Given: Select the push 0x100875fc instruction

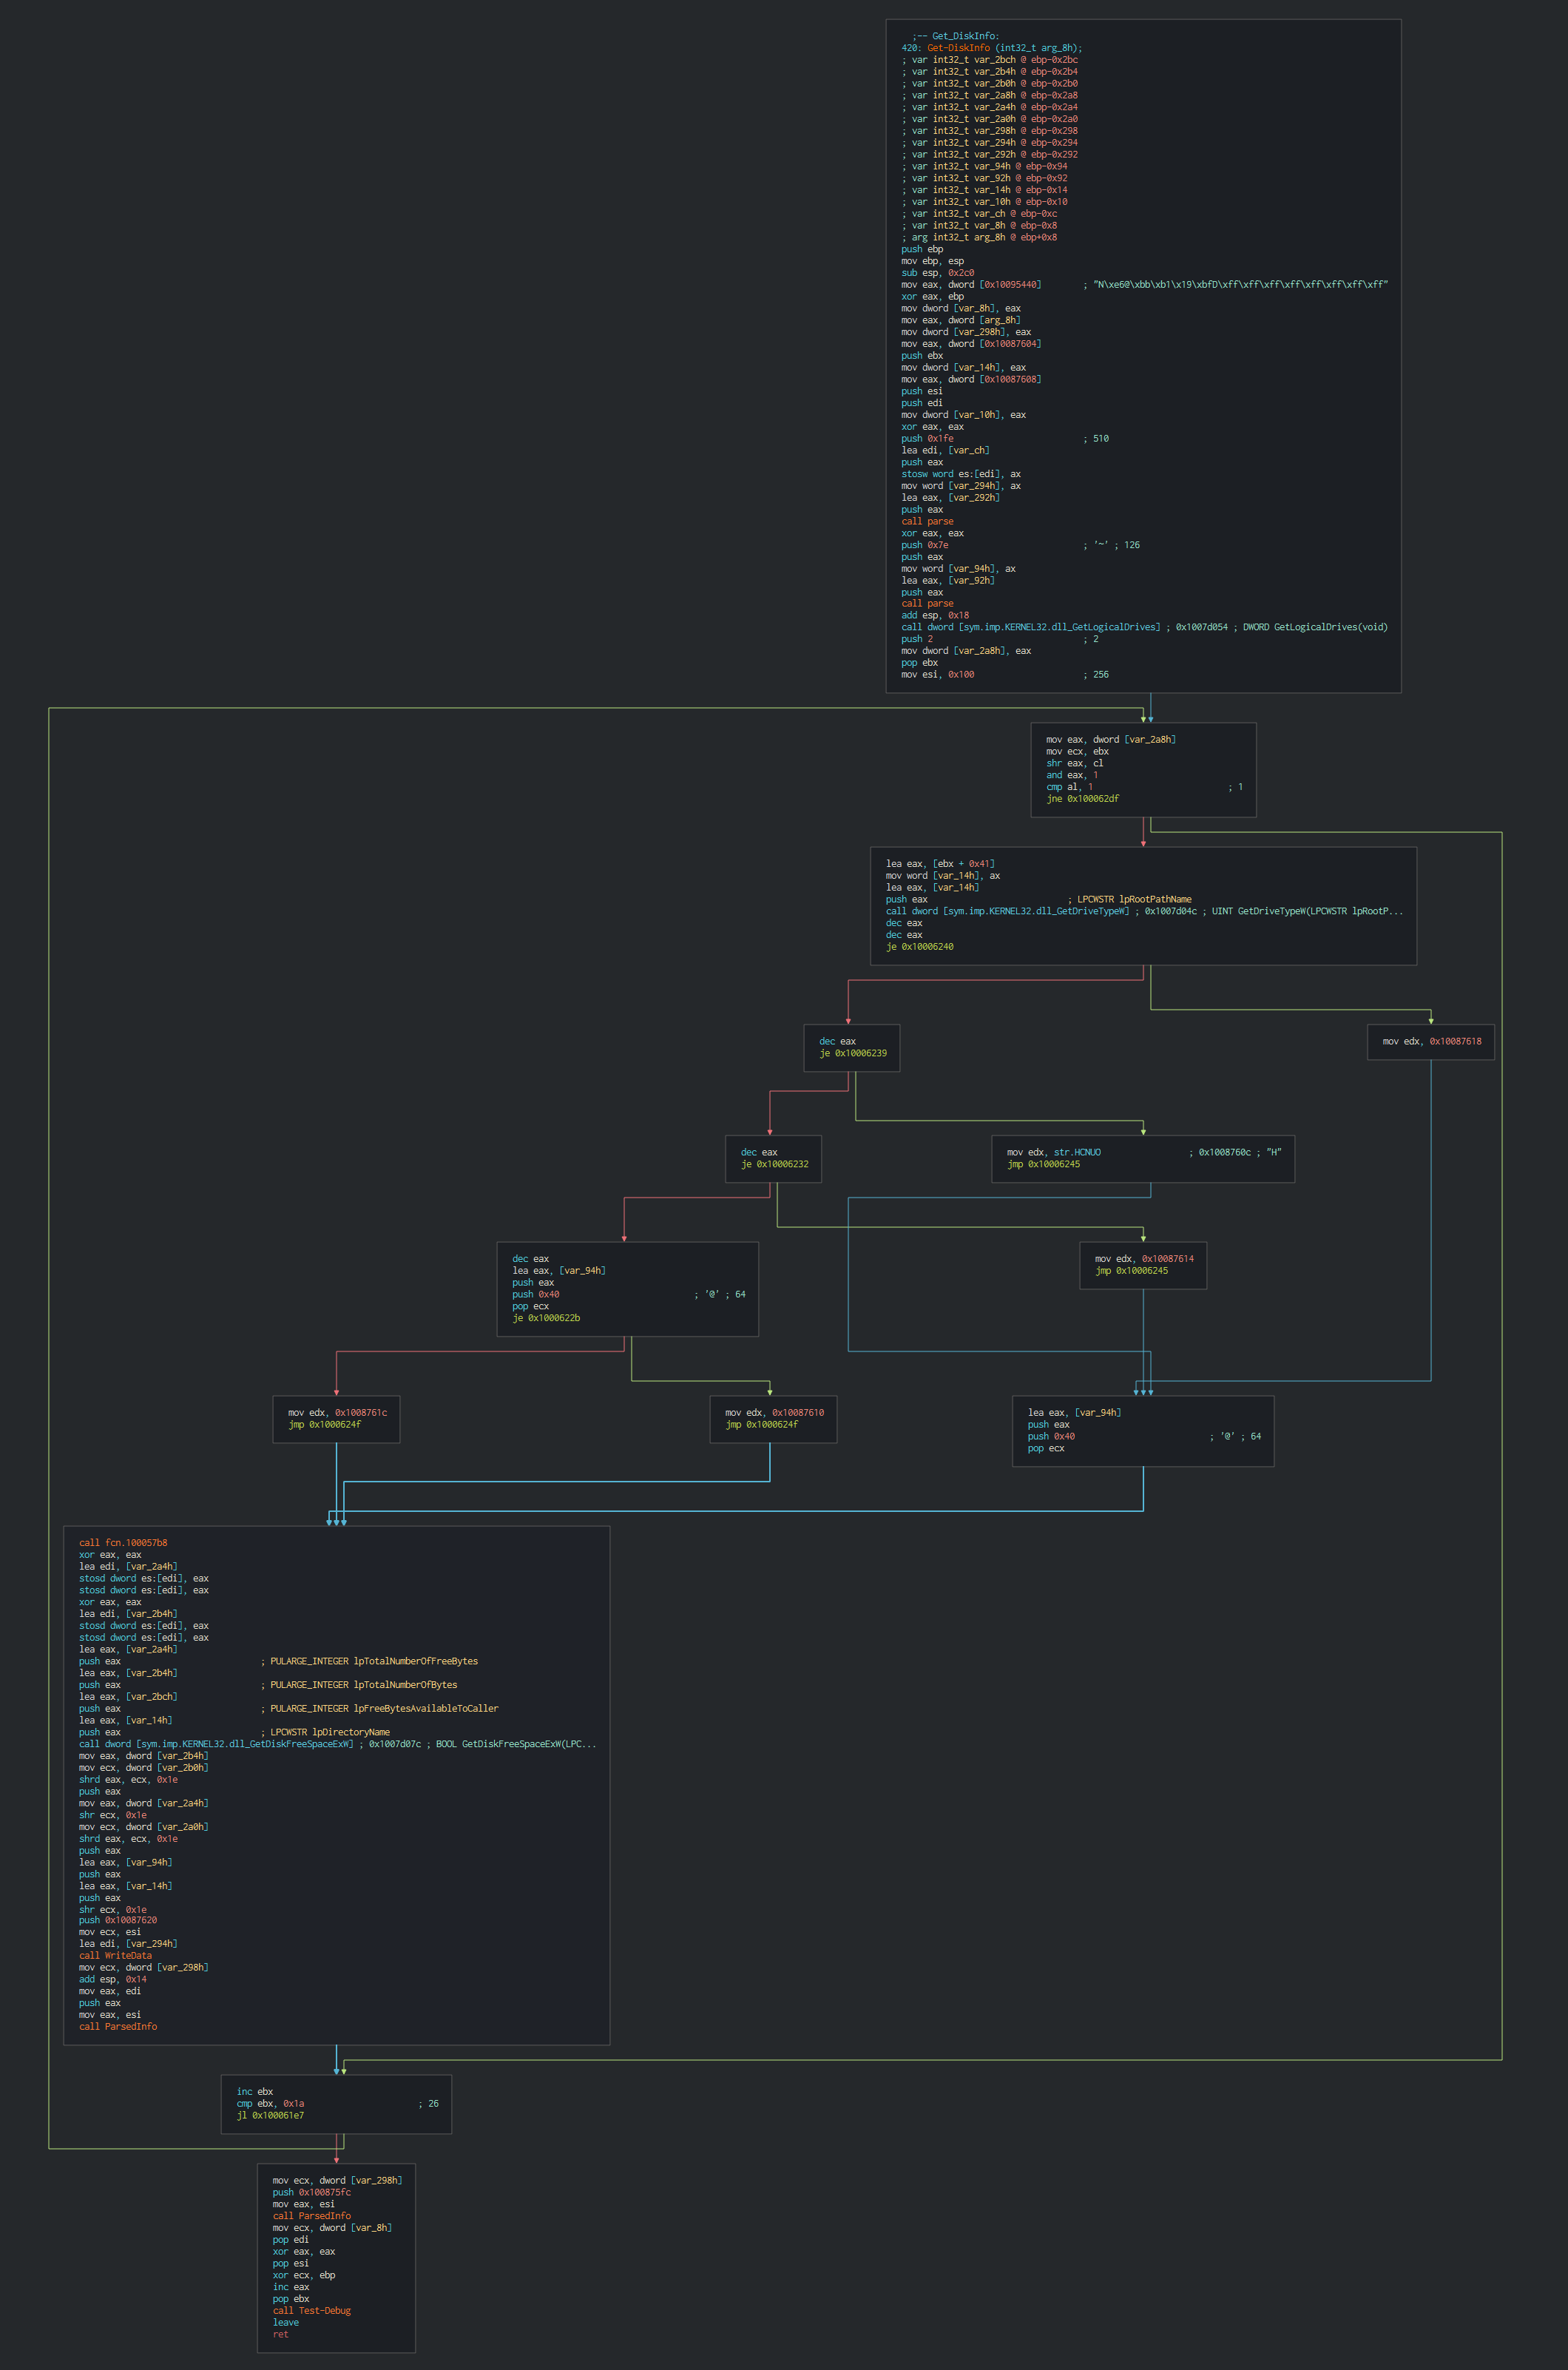Looking at the screenshot, I should pyautogui.click(x=311, y=2192).
